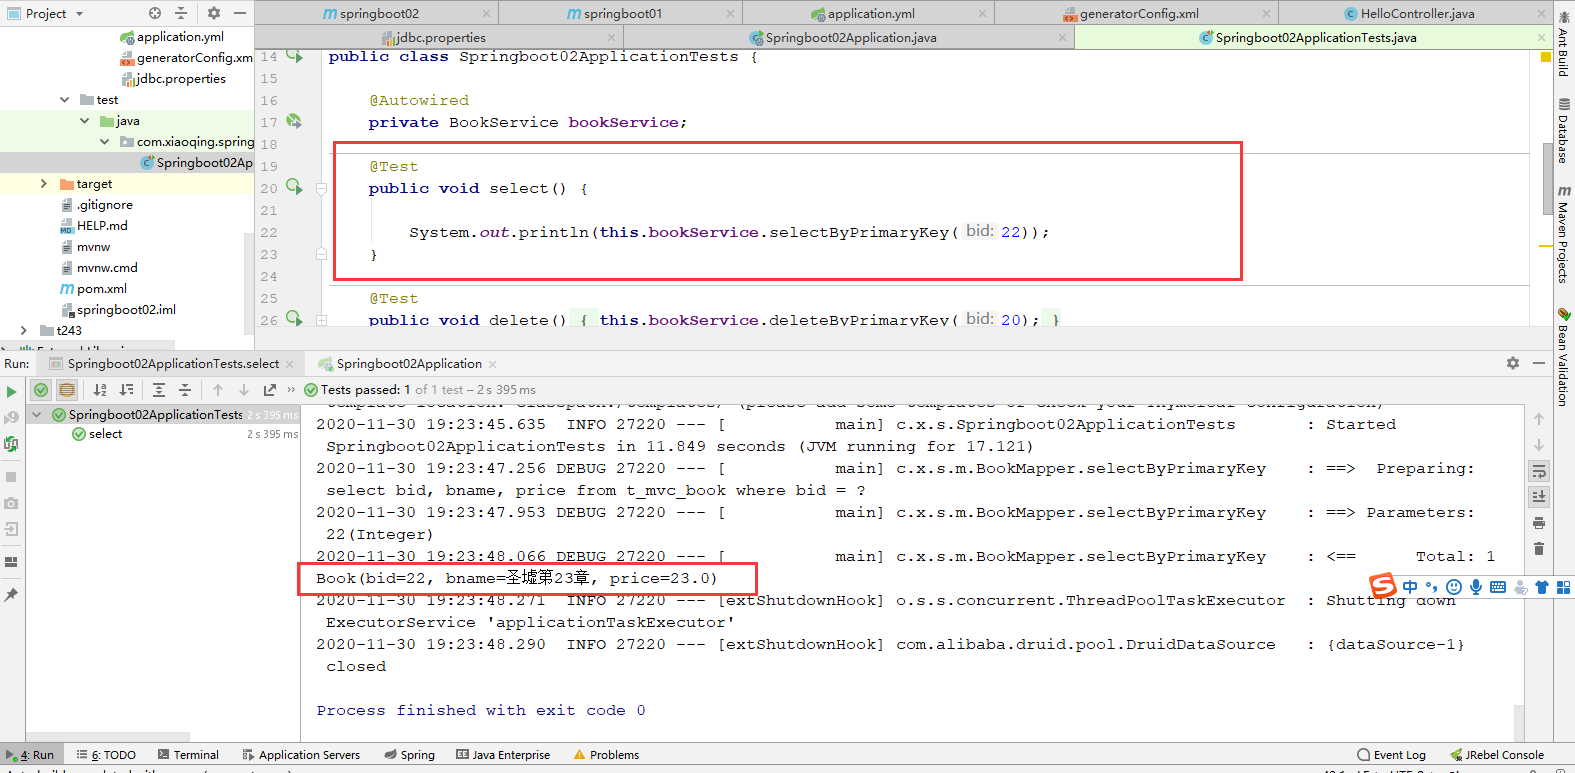Open the TODO tool window

coord(106,755)
